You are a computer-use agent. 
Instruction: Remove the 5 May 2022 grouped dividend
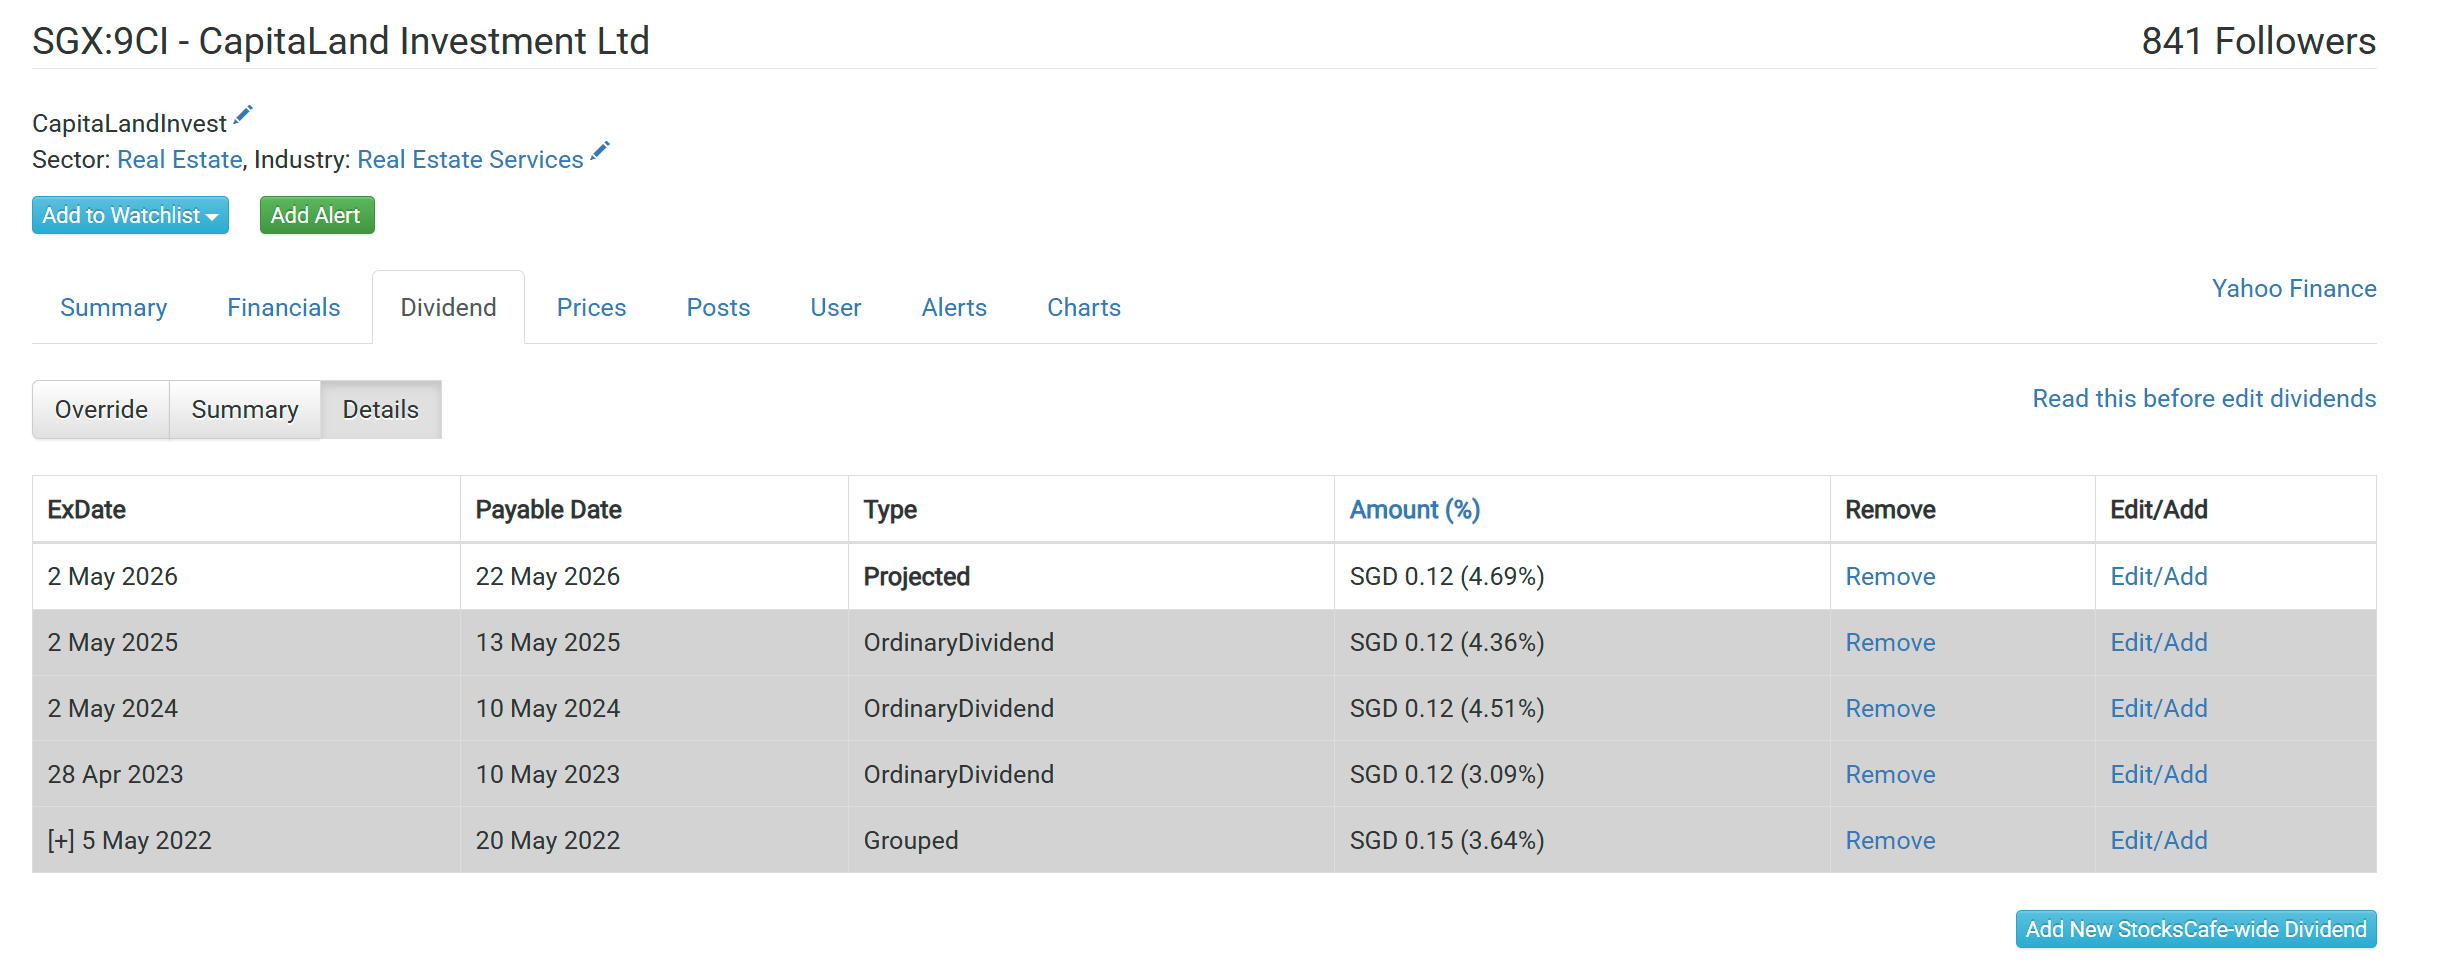(1890, 840)
